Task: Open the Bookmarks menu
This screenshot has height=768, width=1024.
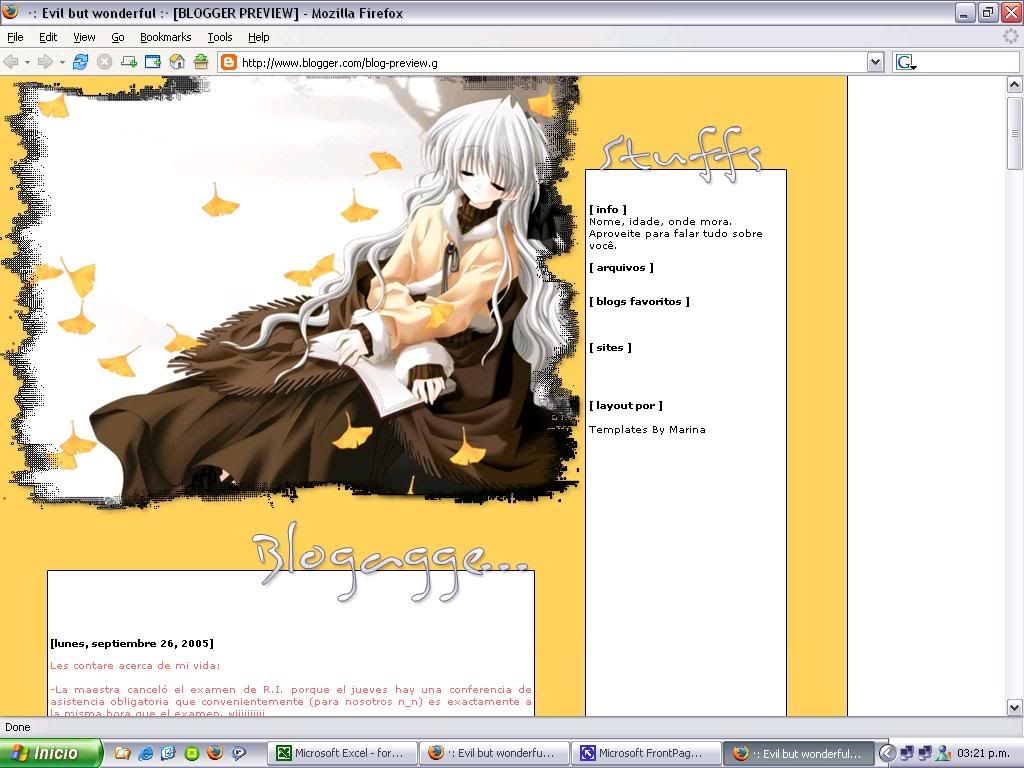Action: [165, 37]
